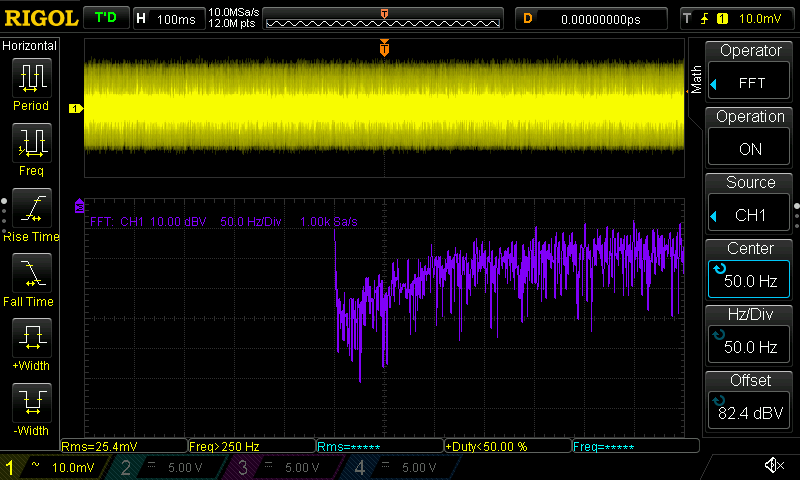Choose the Fall Time measurement icon
800x480 pixels.
point(30,273)
